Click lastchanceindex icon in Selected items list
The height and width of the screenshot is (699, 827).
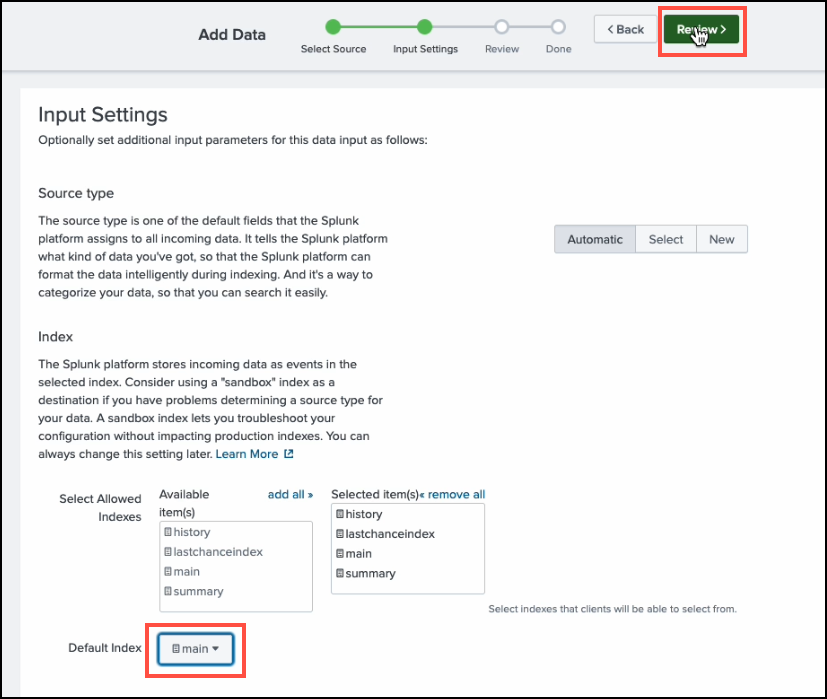click(x=340, y=534)
